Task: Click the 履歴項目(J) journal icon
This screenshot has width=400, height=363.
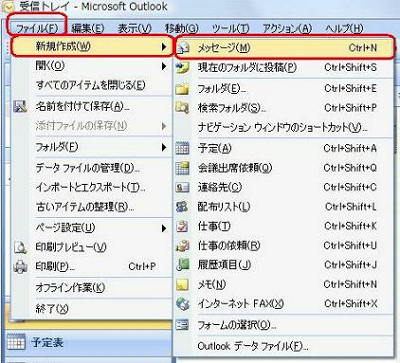Action: pos(183,265)
